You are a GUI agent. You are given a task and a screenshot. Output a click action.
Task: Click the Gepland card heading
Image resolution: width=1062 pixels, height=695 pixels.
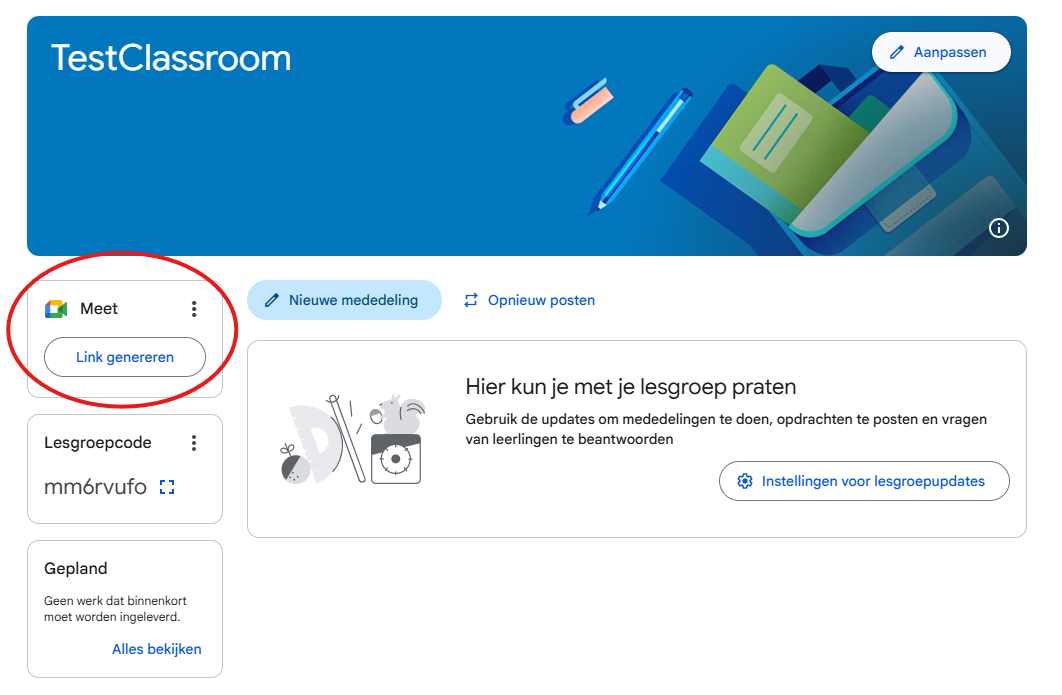(76, 568)
